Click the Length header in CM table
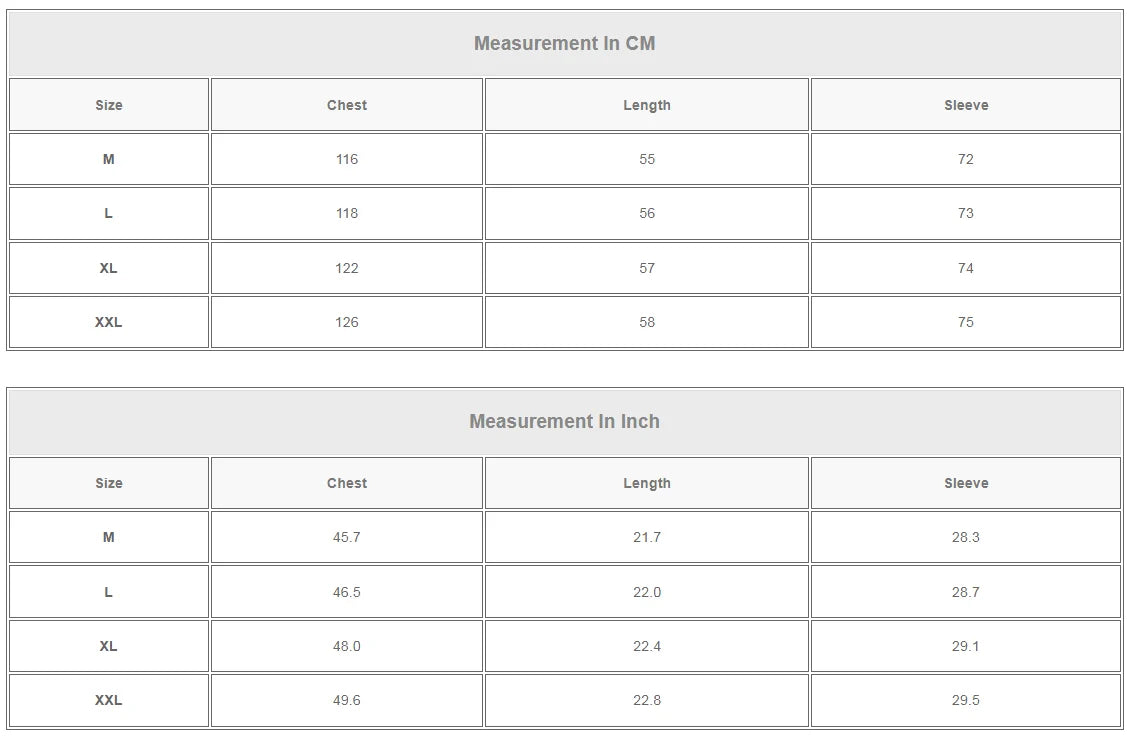Image resolution: width=1127 pixels, height=737 pixels. [x=646, y=105]
